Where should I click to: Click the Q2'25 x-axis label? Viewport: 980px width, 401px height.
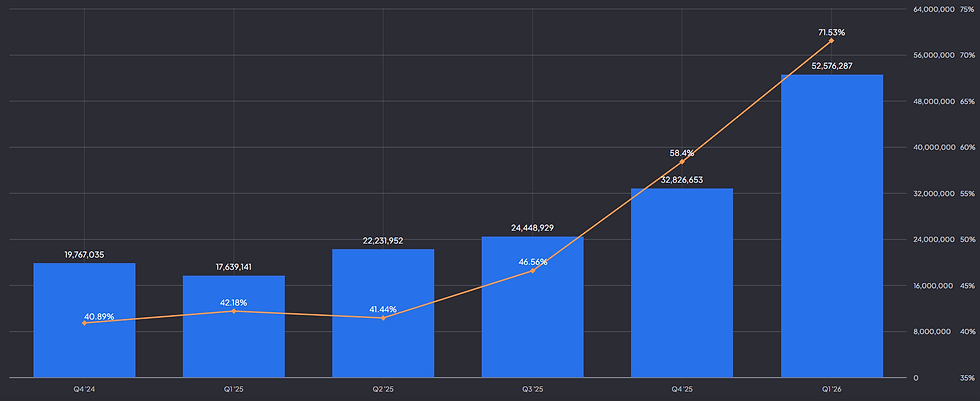(x=383, y=389)
